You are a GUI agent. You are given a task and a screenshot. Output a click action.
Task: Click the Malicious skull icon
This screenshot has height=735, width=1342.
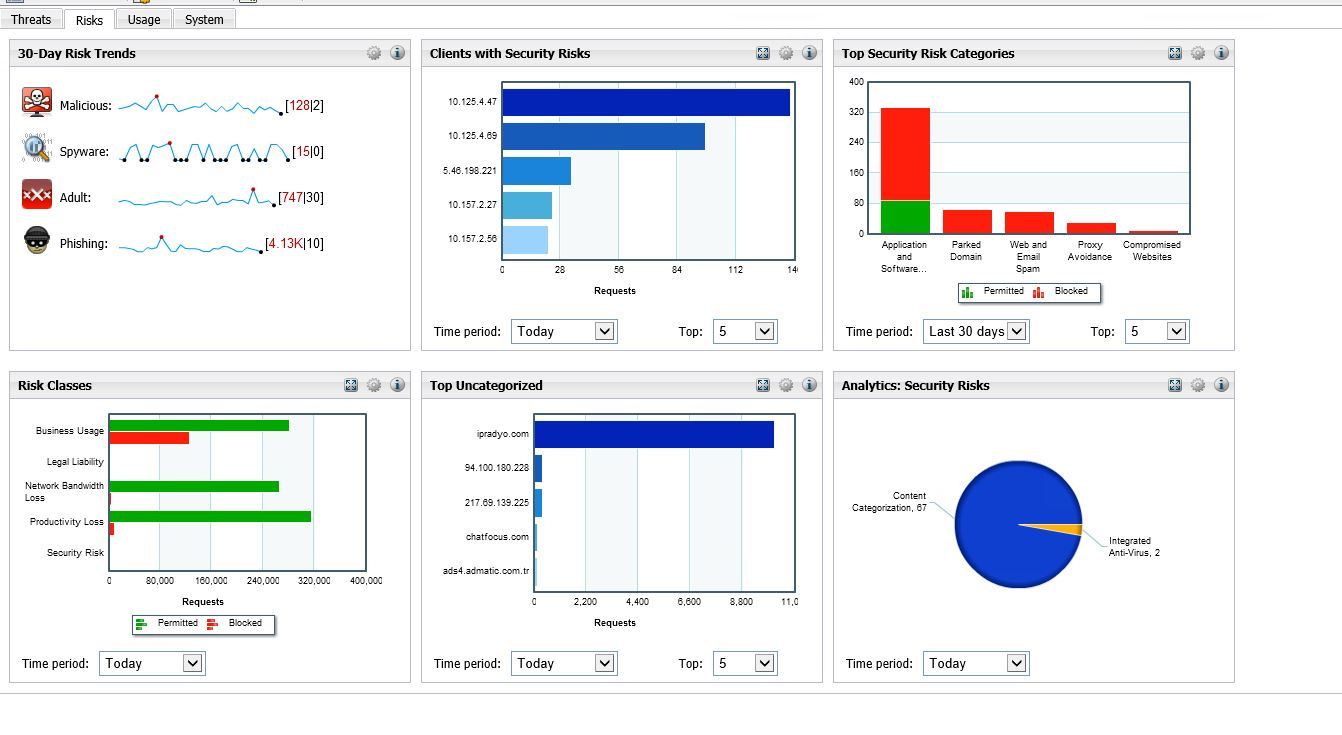[37, 102]
